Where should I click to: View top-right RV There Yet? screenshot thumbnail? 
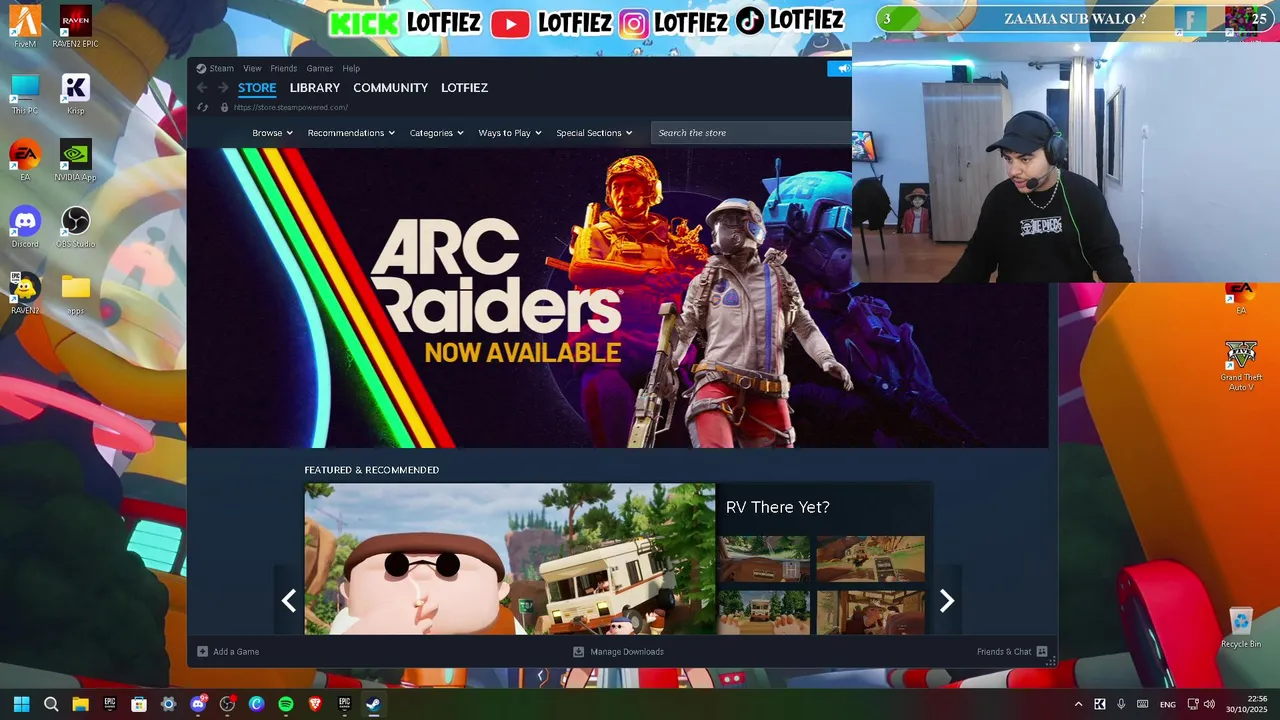point(871,559)
